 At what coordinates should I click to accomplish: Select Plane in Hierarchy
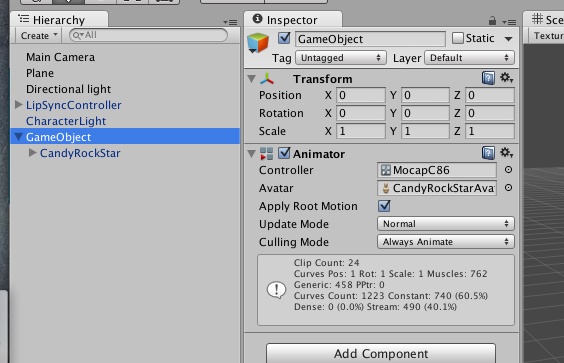point(40,73)
